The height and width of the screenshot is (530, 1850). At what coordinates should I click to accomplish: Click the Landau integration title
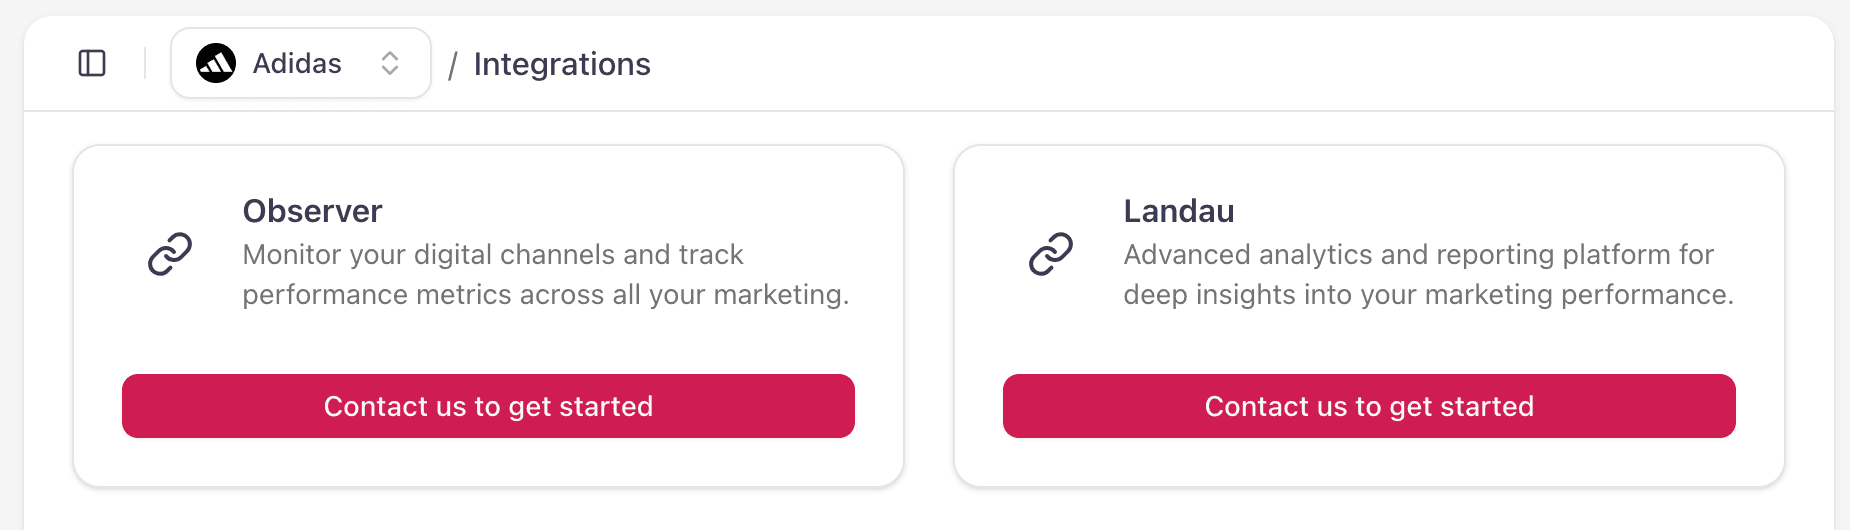1179,211
